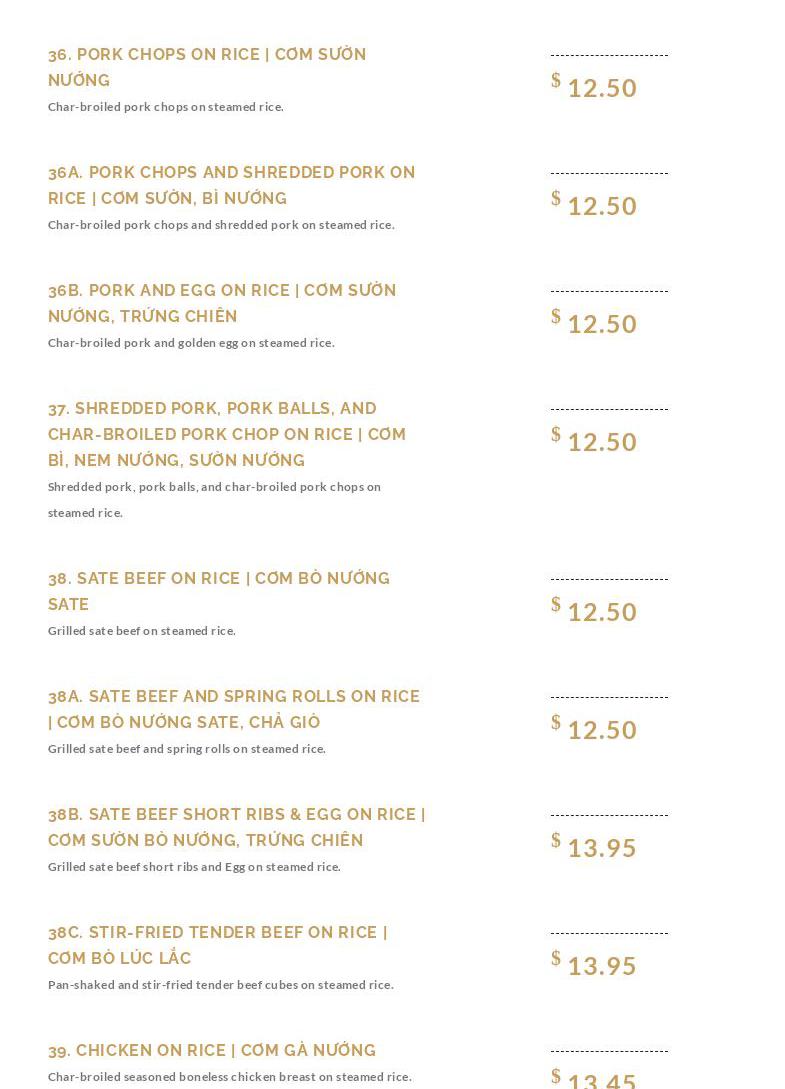Screen dimensions: 785x1089
Task: Select the "Grilled sate beef on steamed rice." description
Action: tap(142, 631)
